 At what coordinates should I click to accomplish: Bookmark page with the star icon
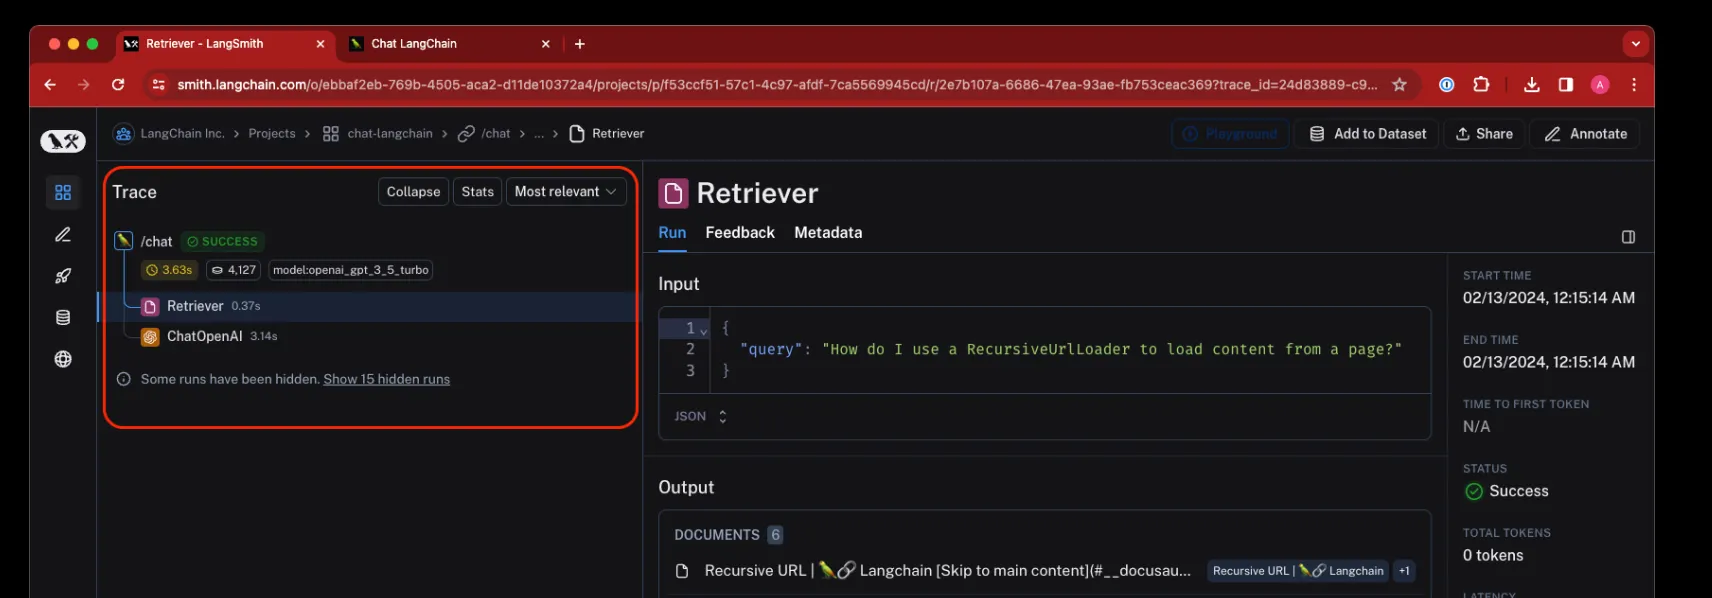tap(1400, 85)
